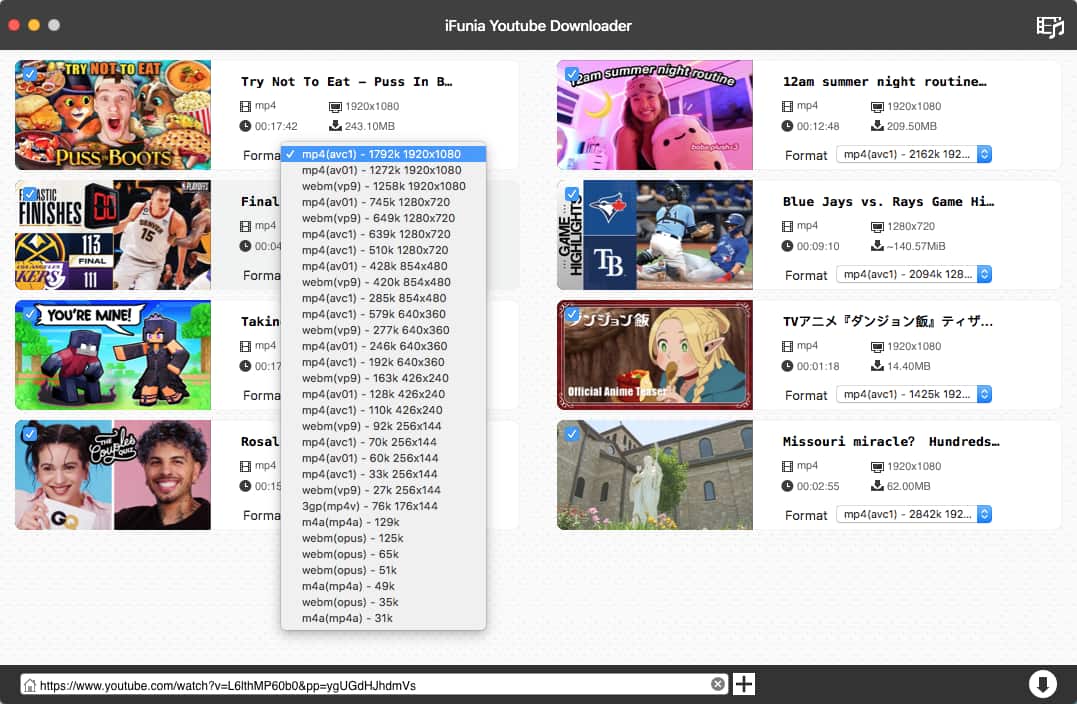This screenshot has height=704, width=1077.
Task: Open the Format dropdown for 12am summer night routine
Action: point(913,155)
